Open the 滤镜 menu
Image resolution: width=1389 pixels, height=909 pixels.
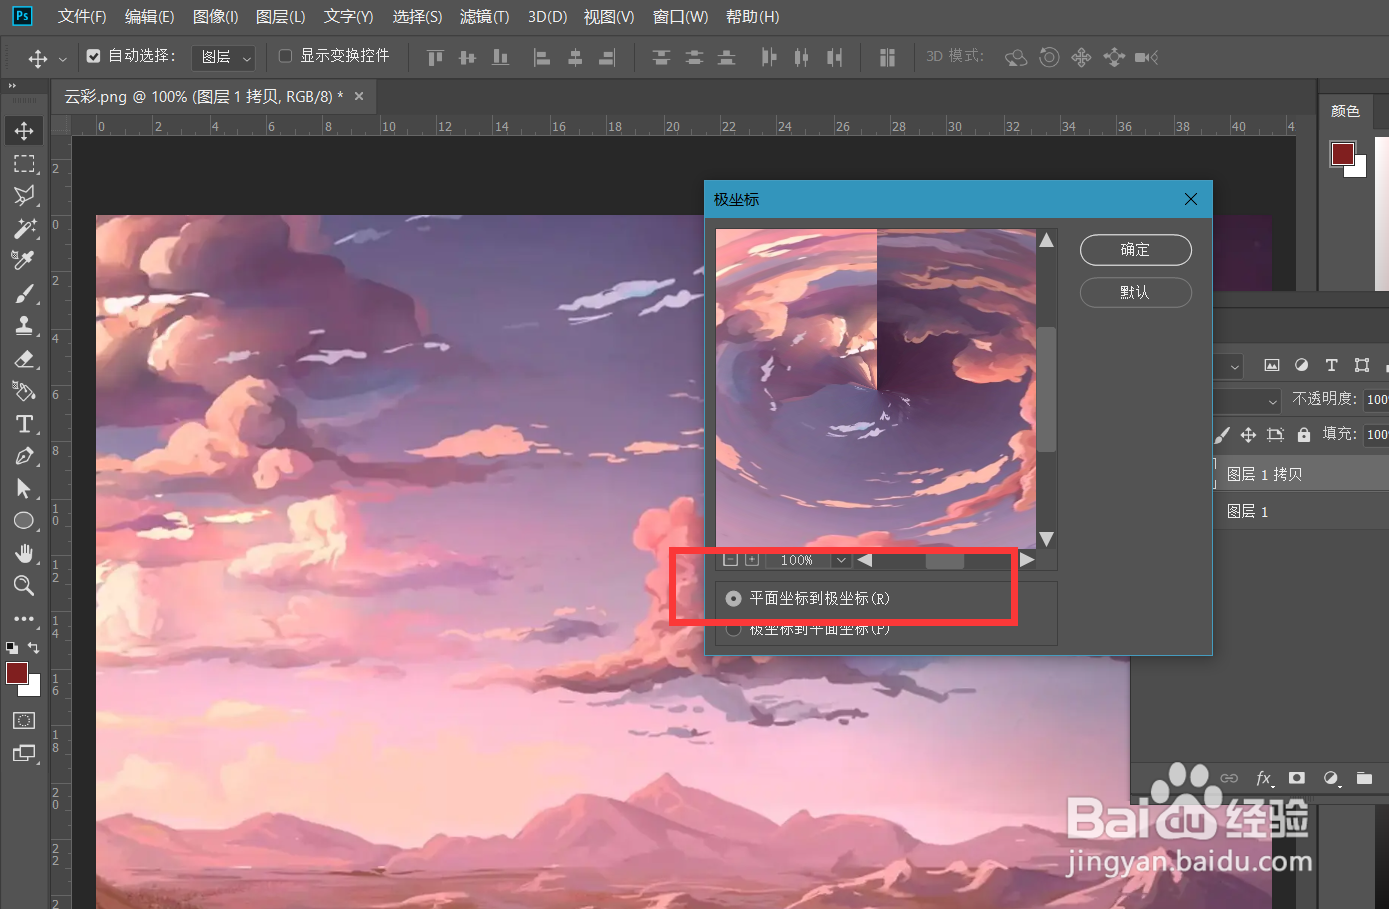pos(484,17)
